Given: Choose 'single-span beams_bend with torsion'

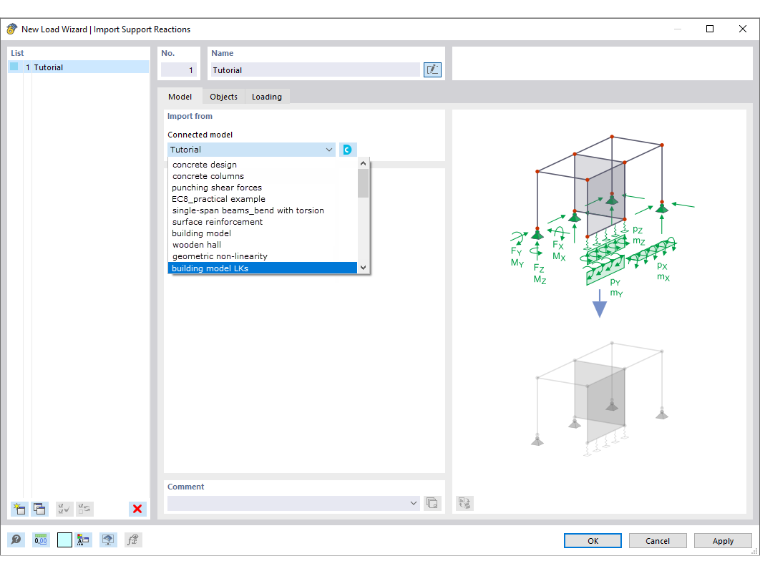Looking at the screenshot, I should coord(262,210).
